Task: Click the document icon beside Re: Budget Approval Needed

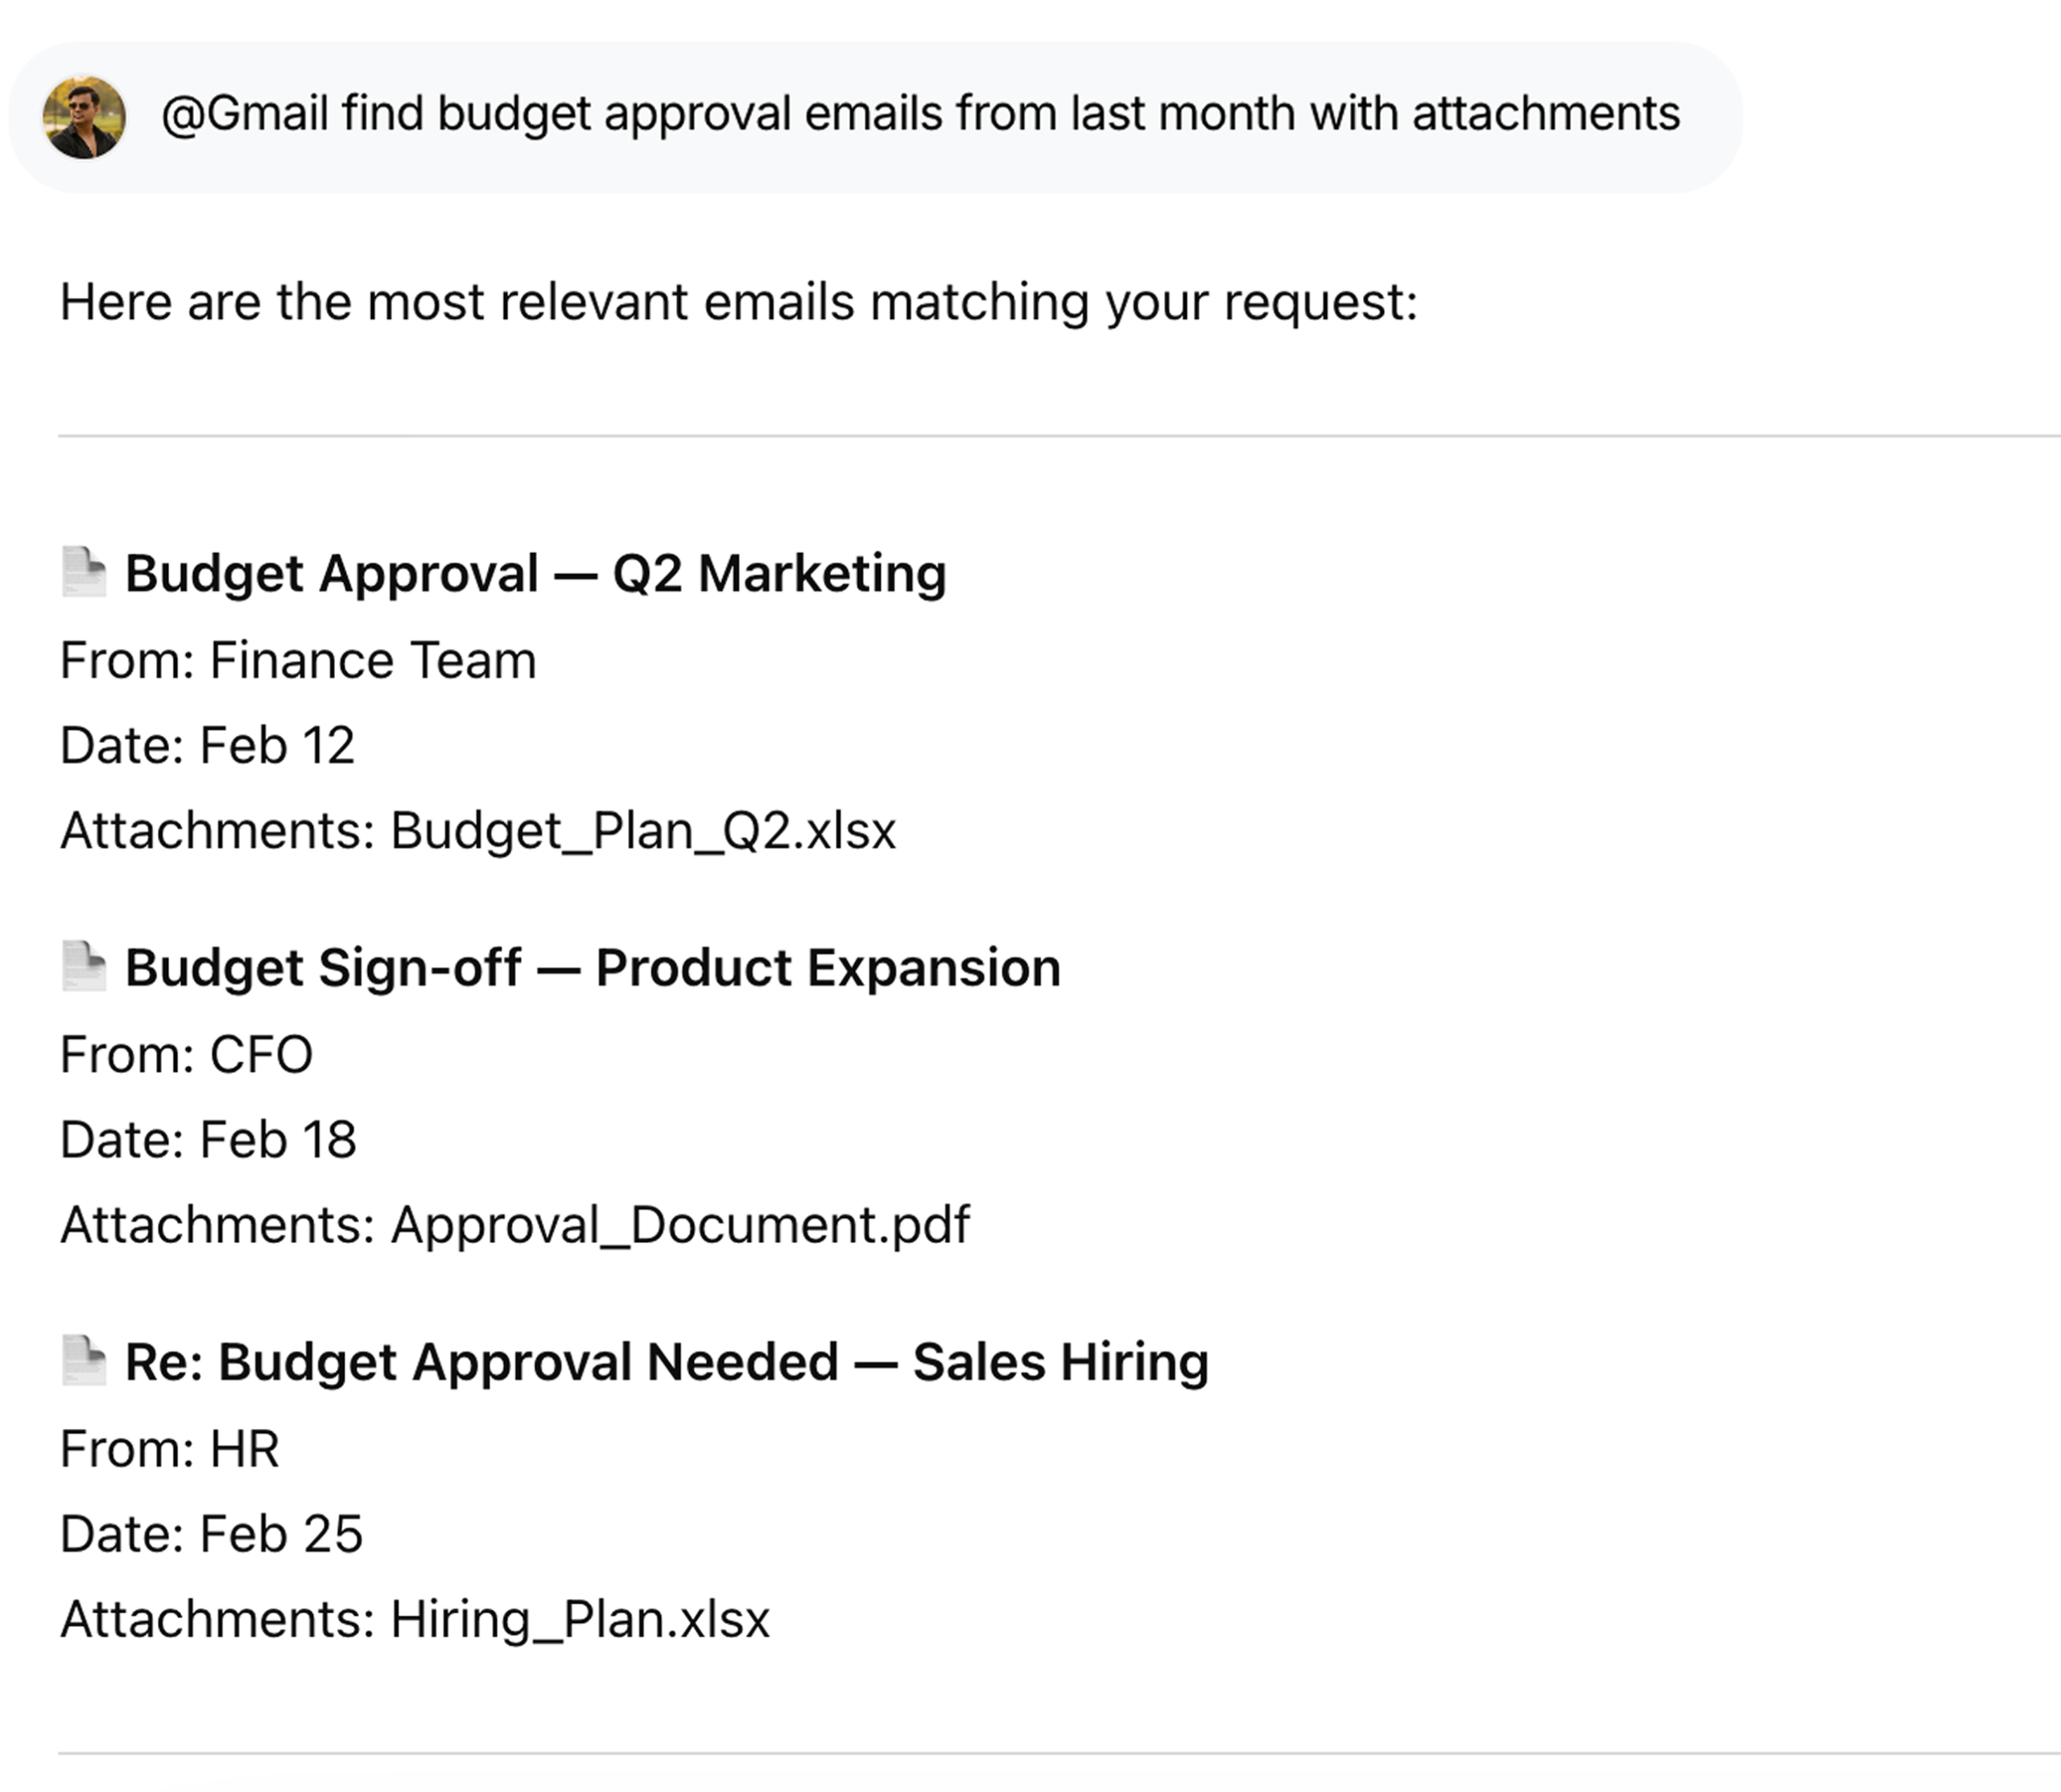Action: click(x=85, y=1360)
